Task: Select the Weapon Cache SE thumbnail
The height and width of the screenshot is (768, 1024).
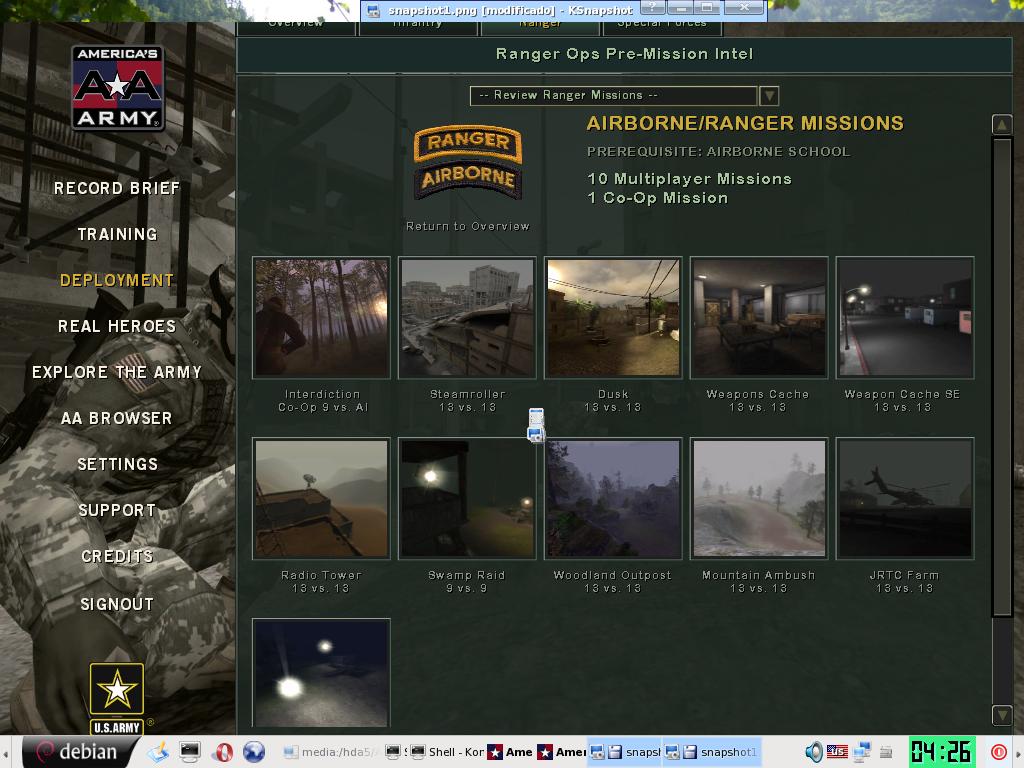Action: click(x=905, y=317)
